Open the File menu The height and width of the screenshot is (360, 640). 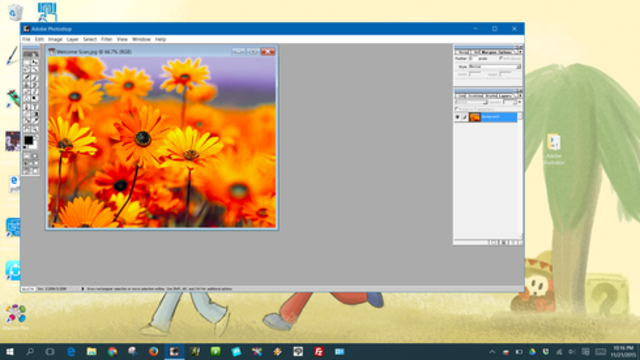click(x=26, y=39)
